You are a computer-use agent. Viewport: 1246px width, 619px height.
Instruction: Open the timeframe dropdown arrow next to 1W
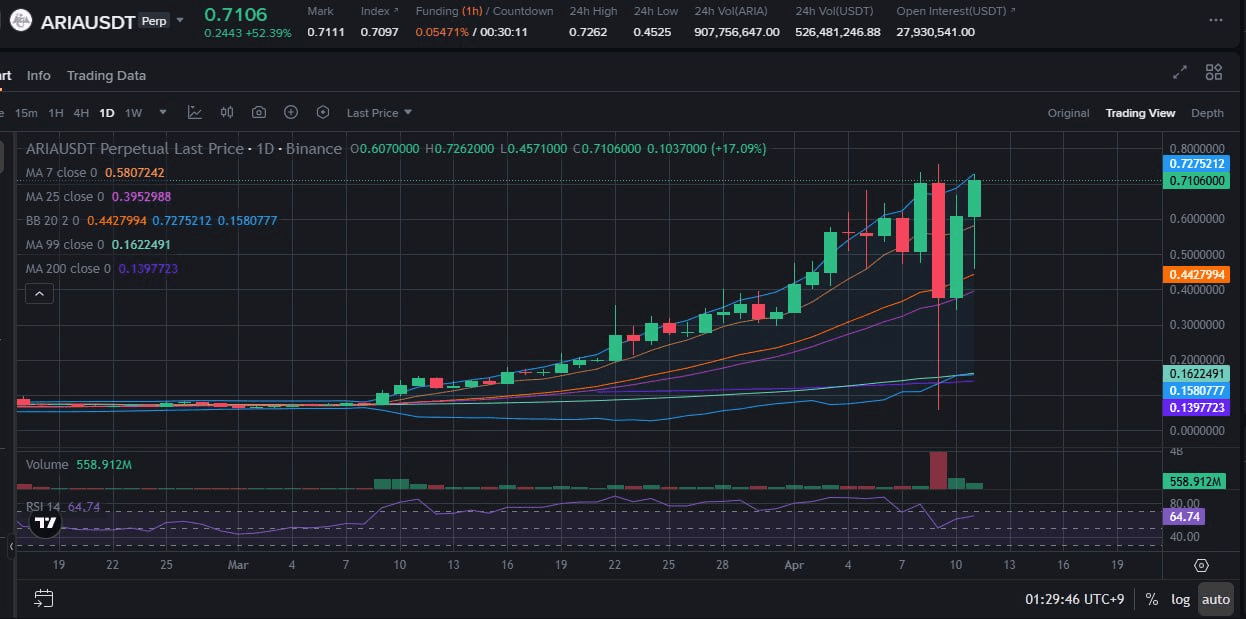tap(162, 112)
